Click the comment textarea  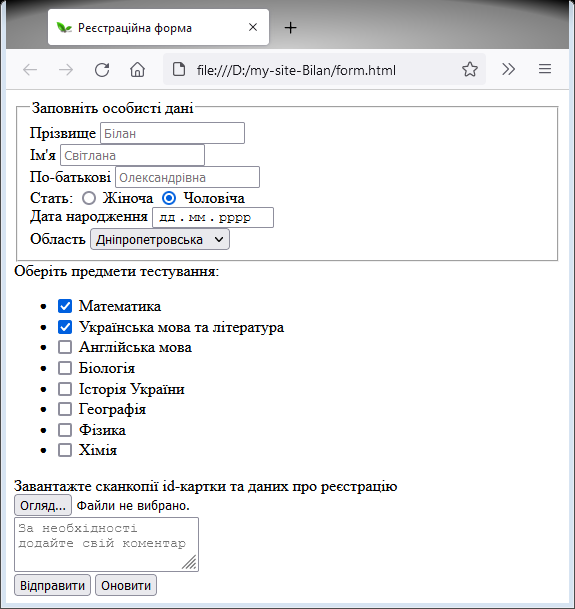(106, 544)
